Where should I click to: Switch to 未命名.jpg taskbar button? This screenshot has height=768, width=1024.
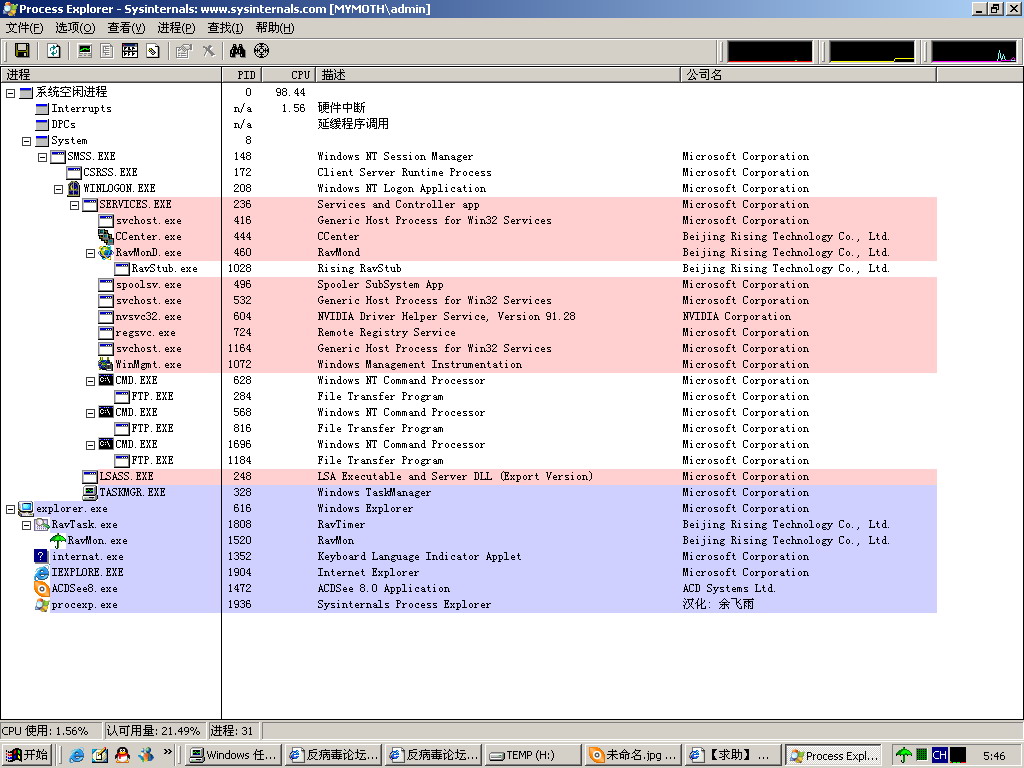coord(633,755)
